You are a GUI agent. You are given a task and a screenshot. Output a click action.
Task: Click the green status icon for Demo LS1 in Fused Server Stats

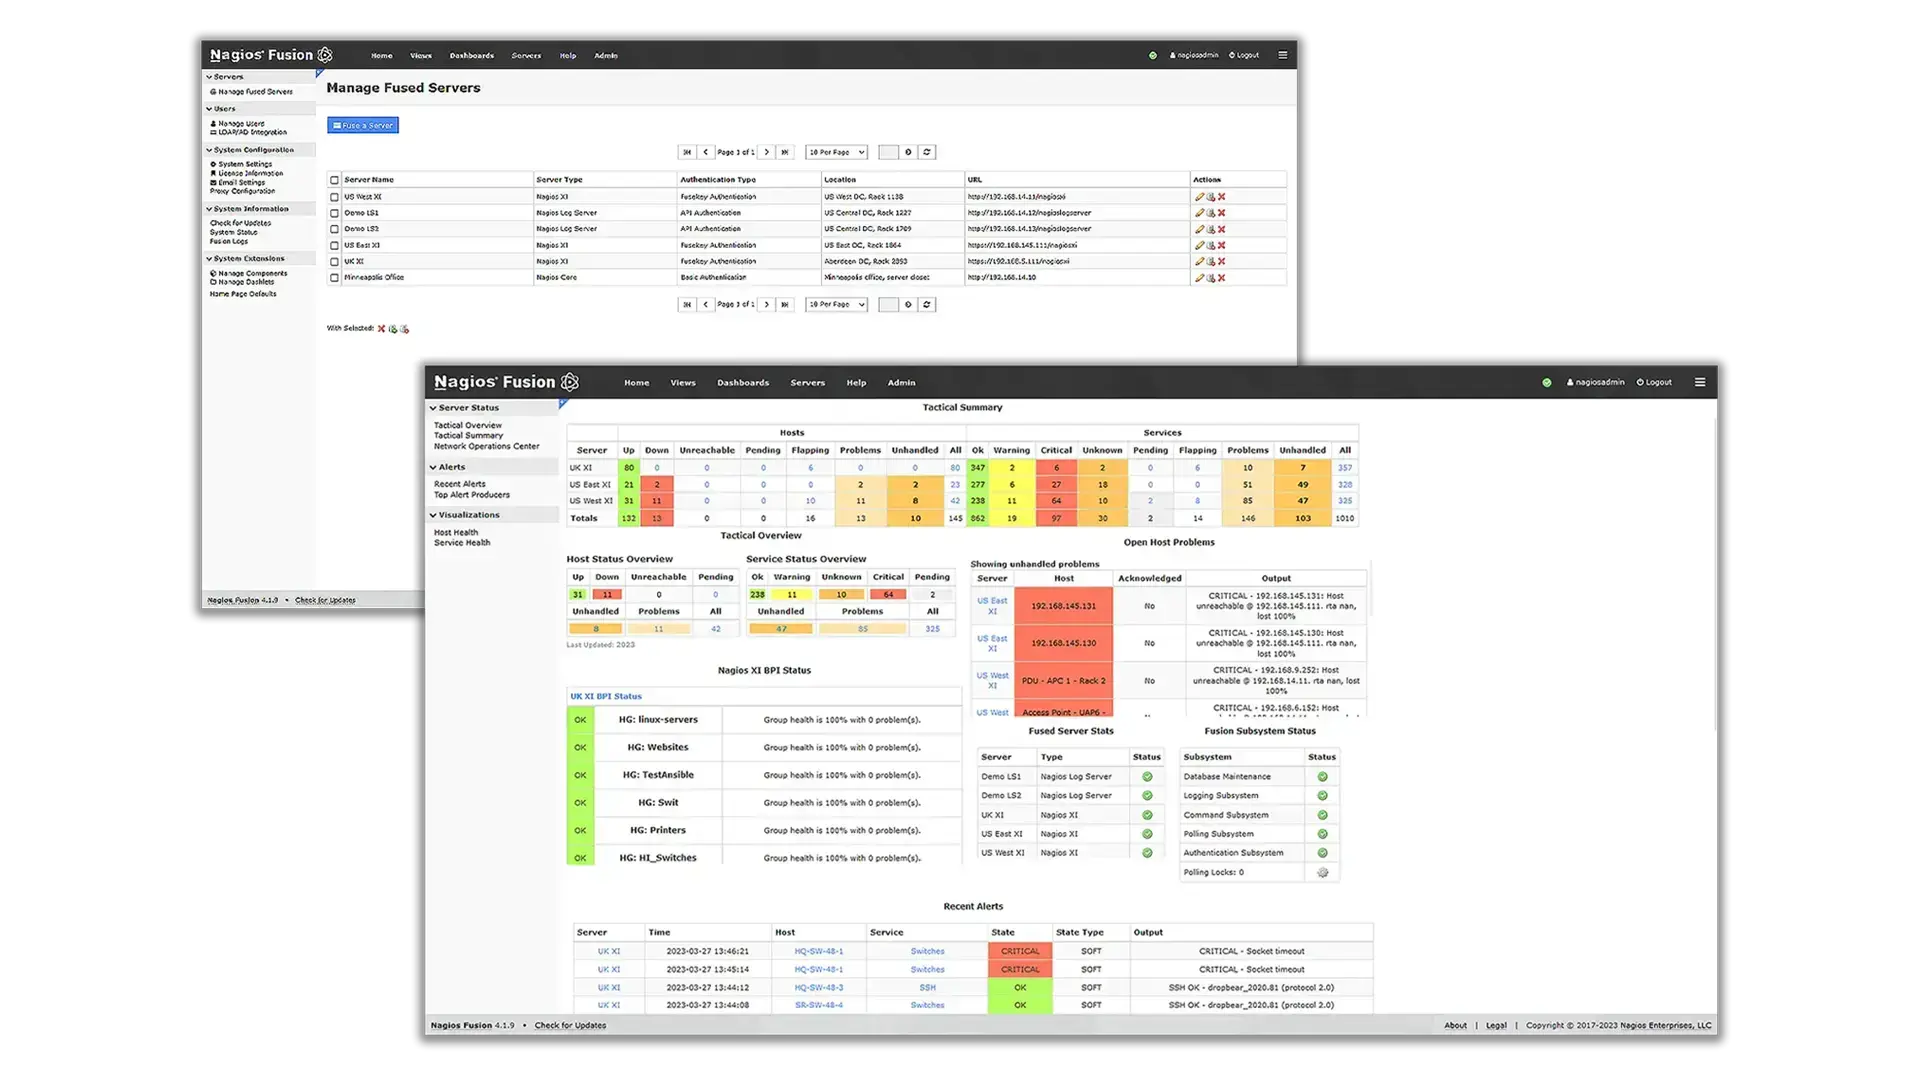pyautogui.click(x=1147, y=777)
